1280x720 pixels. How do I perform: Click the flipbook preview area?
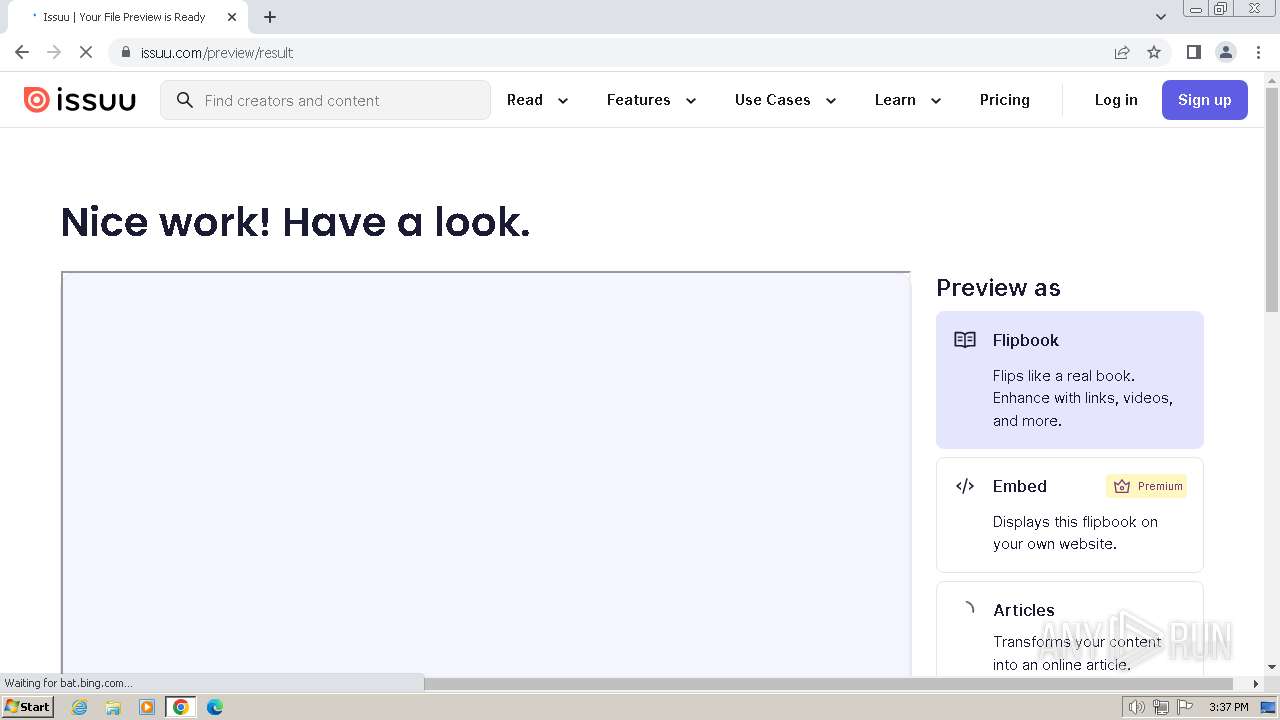(486, 474)
